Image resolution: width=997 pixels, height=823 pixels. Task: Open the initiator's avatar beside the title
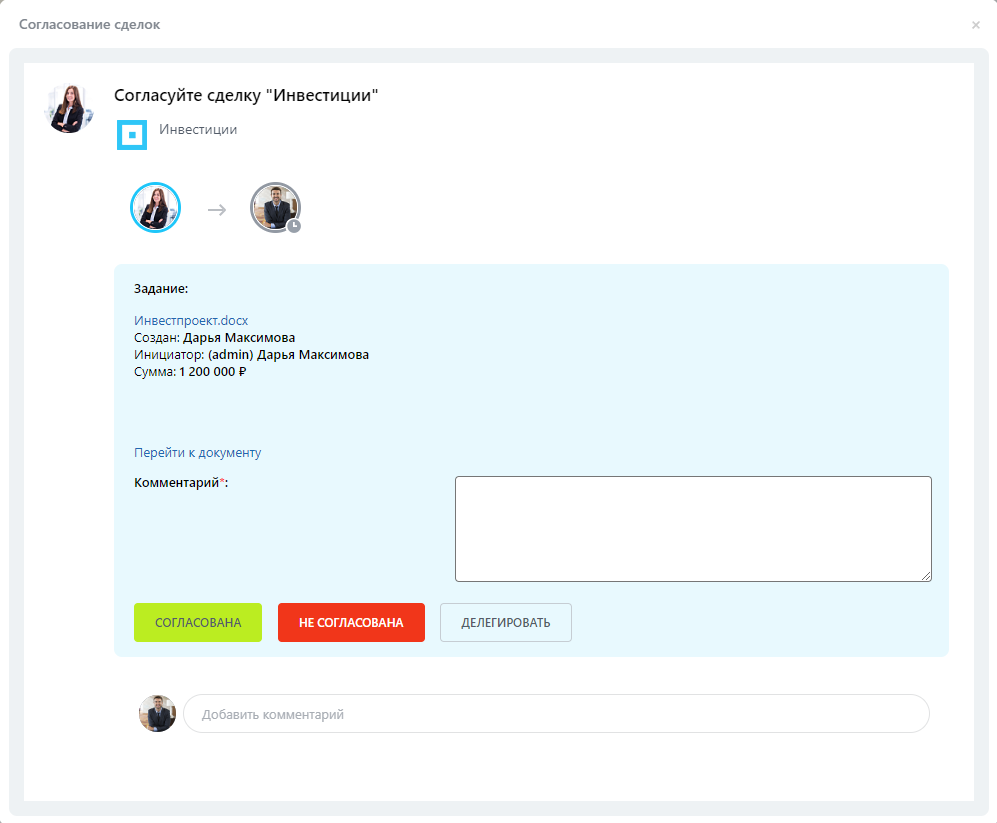pyautogui.click(x=69, y=109)
